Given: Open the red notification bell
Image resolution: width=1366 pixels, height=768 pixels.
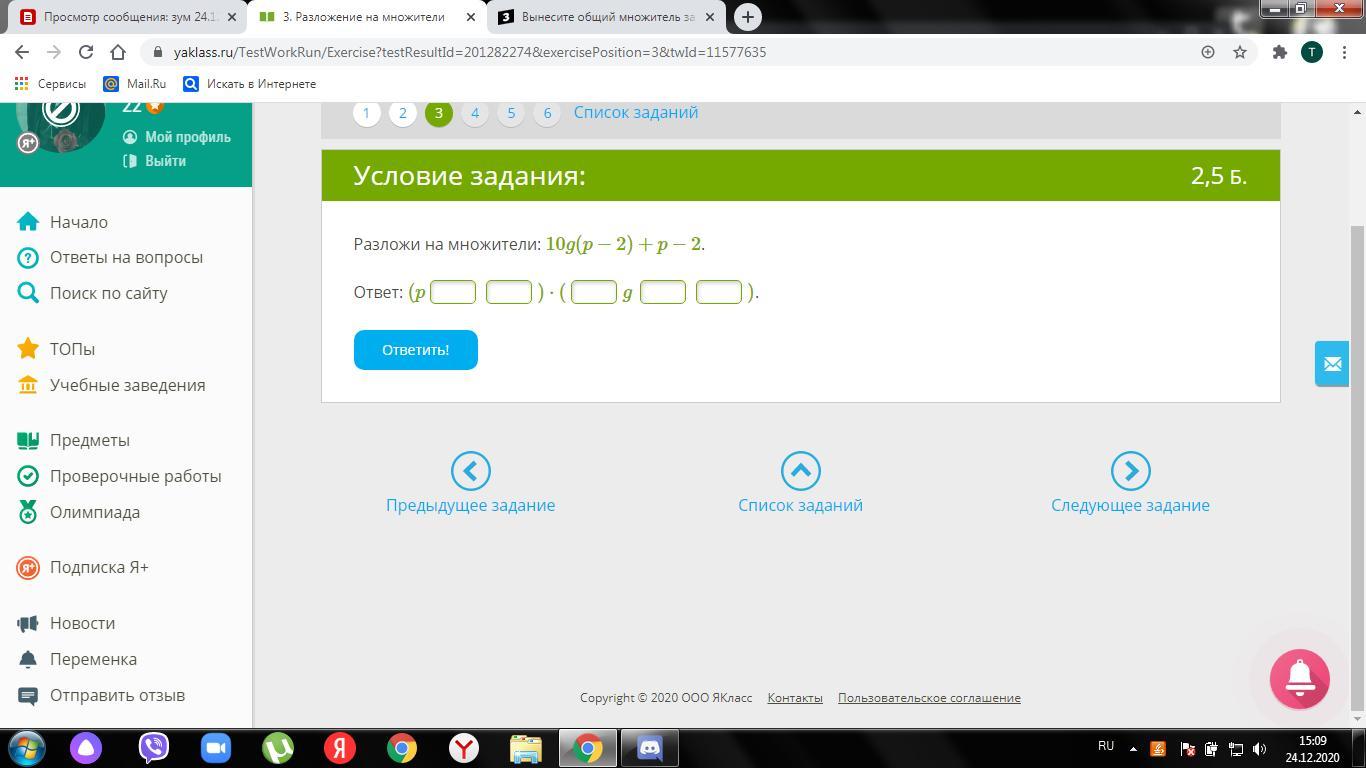Looking at the screenshot, I should click(x=1300, y=679).
